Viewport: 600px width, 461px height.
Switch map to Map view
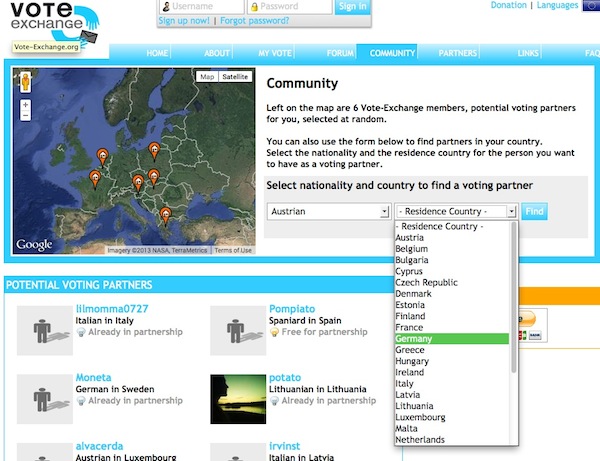click(x=207, y=77)
